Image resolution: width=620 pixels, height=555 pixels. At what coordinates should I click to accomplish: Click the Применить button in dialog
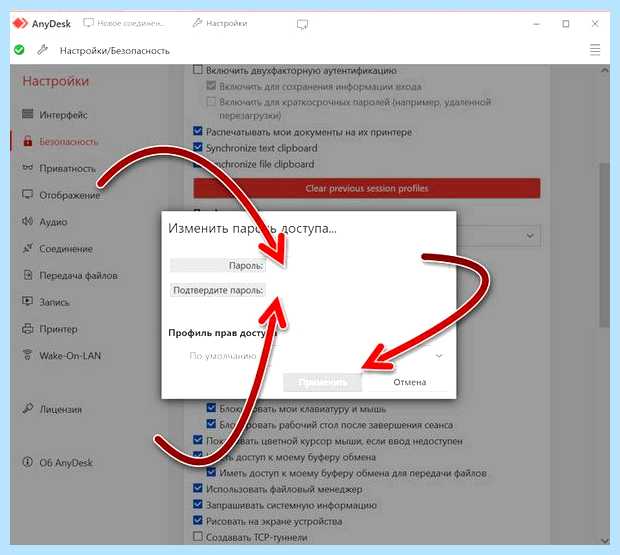coord(322,382)
